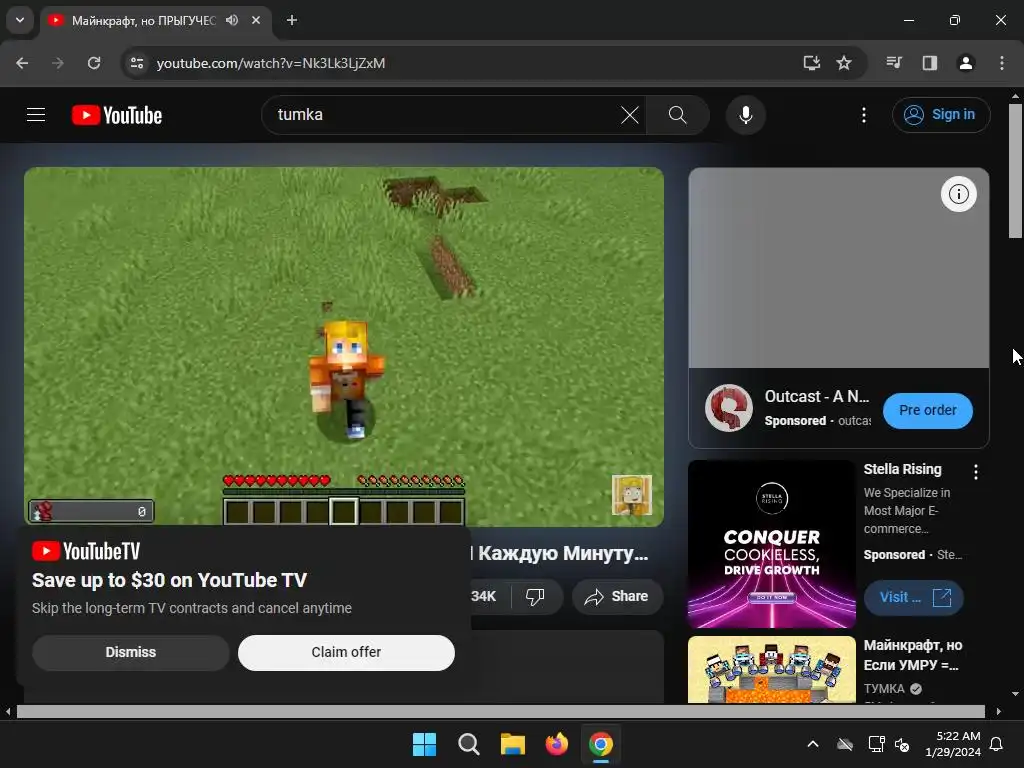The width and height of the screenshot is (1024, 768).
Task: Close the Майнкрафт YouTube tab
Action: click(256, 20)
